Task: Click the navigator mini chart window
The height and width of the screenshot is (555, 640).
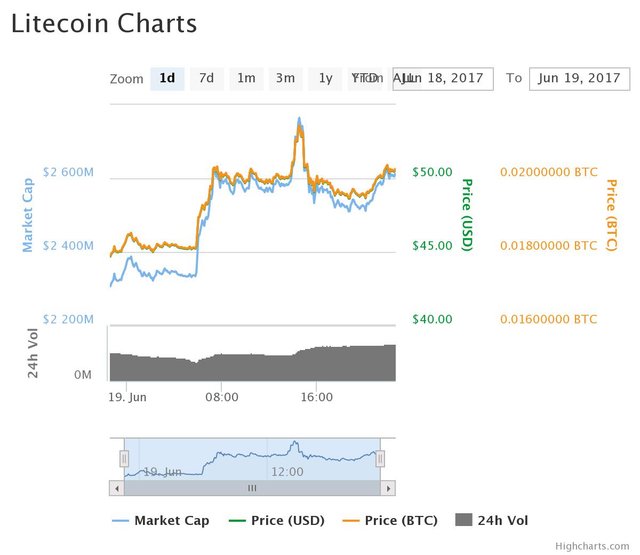Action: (252, 460)
